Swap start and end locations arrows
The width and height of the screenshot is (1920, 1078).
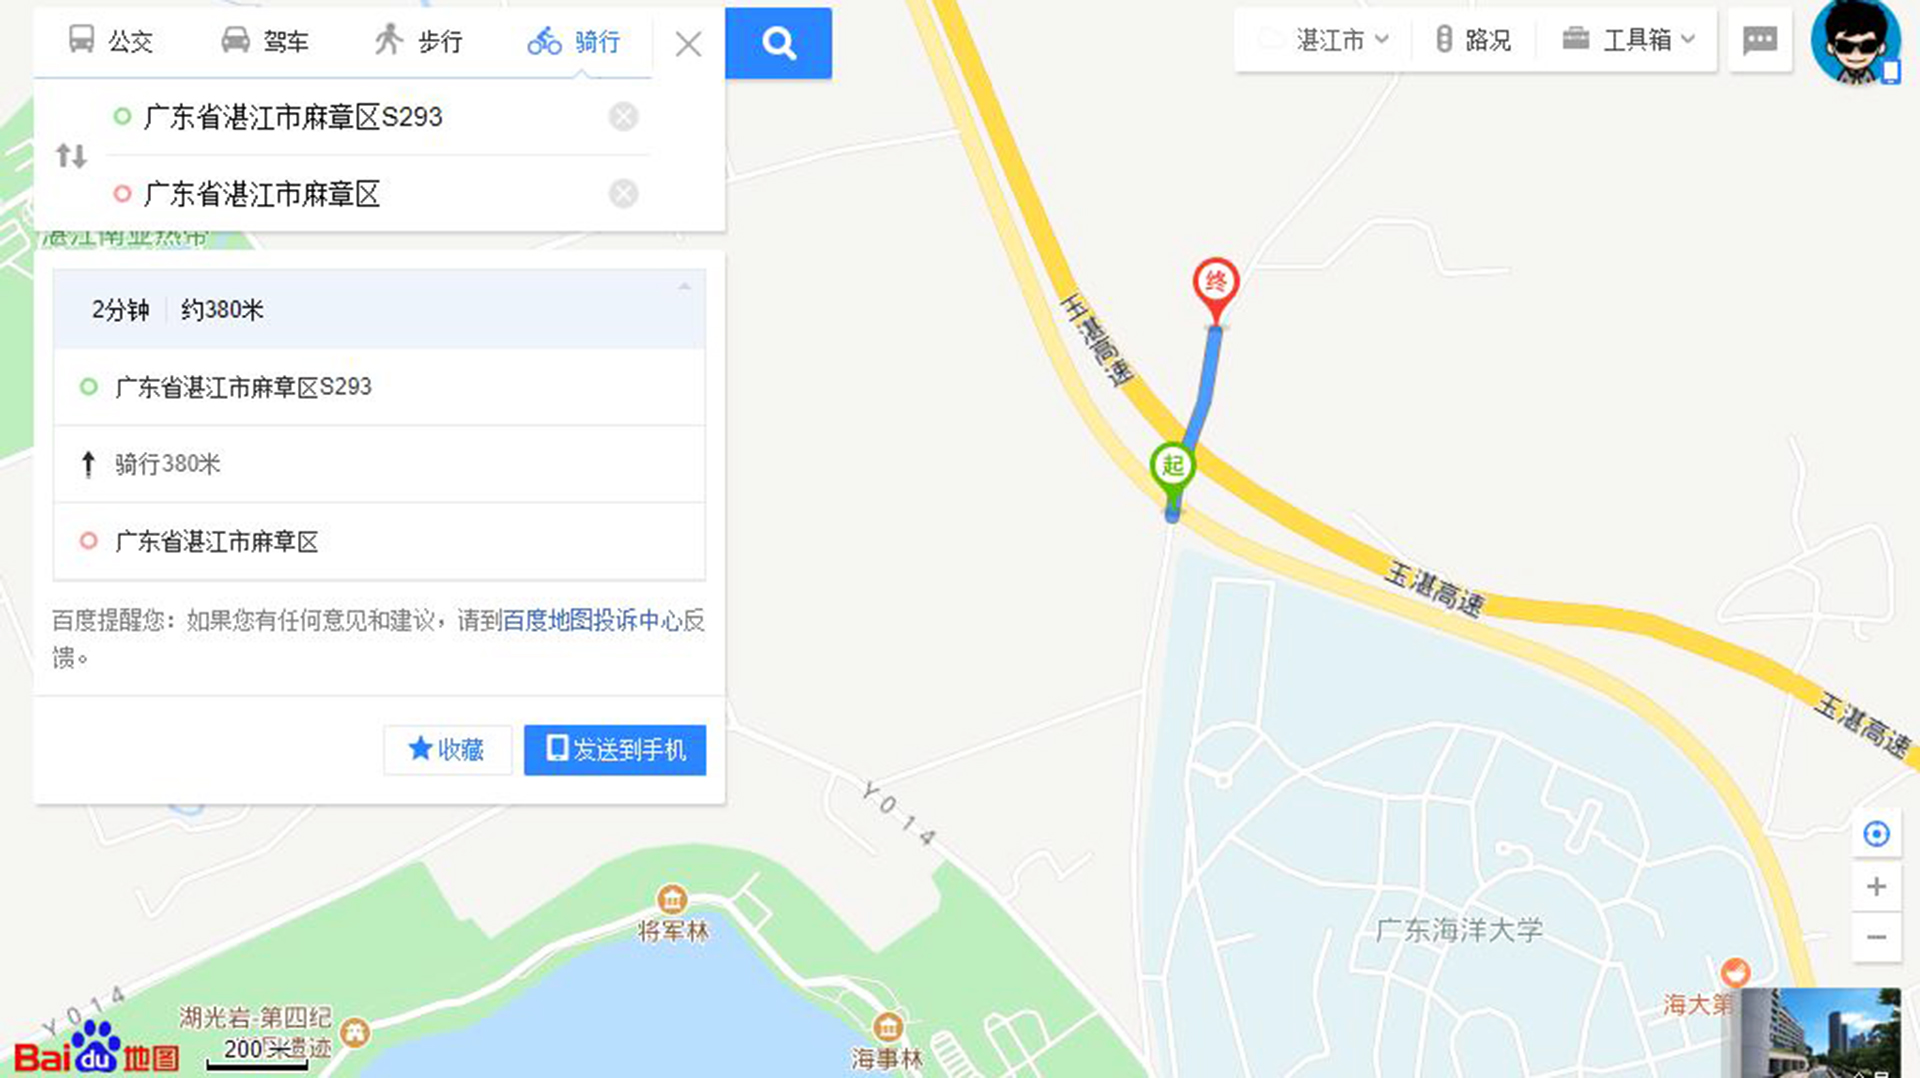(x=71, y=155)
